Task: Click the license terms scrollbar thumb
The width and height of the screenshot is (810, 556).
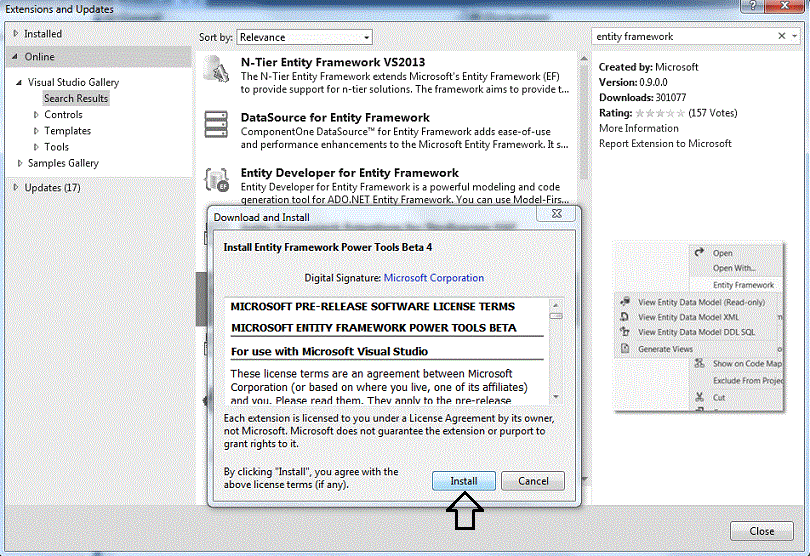Action: [x=556, y=316]
